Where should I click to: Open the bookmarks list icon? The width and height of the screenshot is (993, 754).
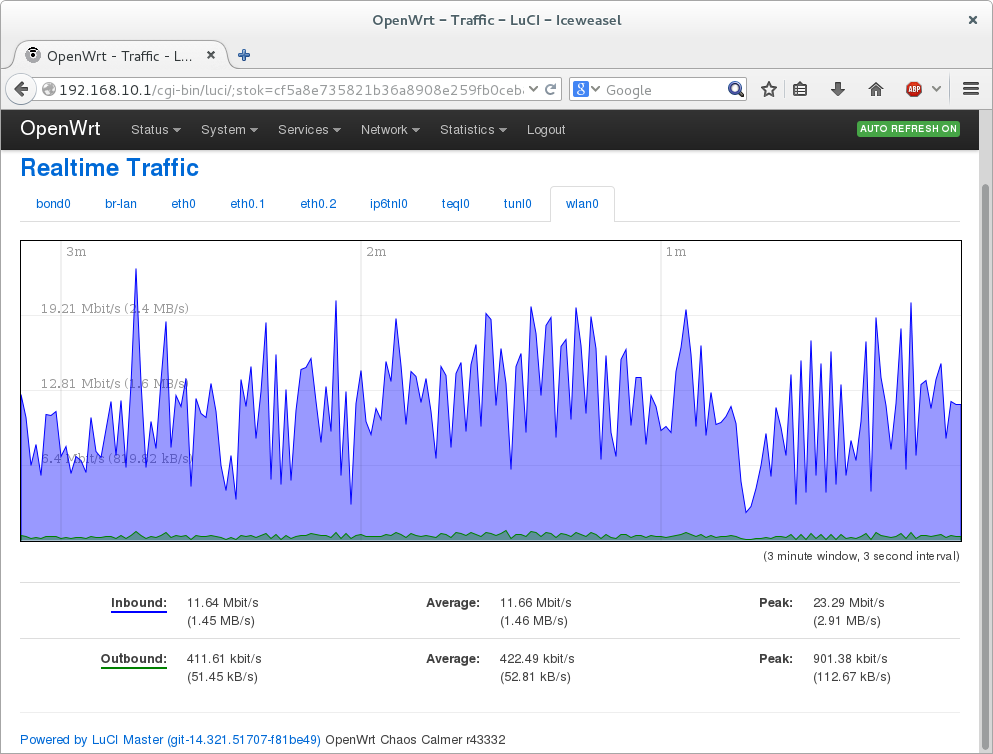coord(800,89)
